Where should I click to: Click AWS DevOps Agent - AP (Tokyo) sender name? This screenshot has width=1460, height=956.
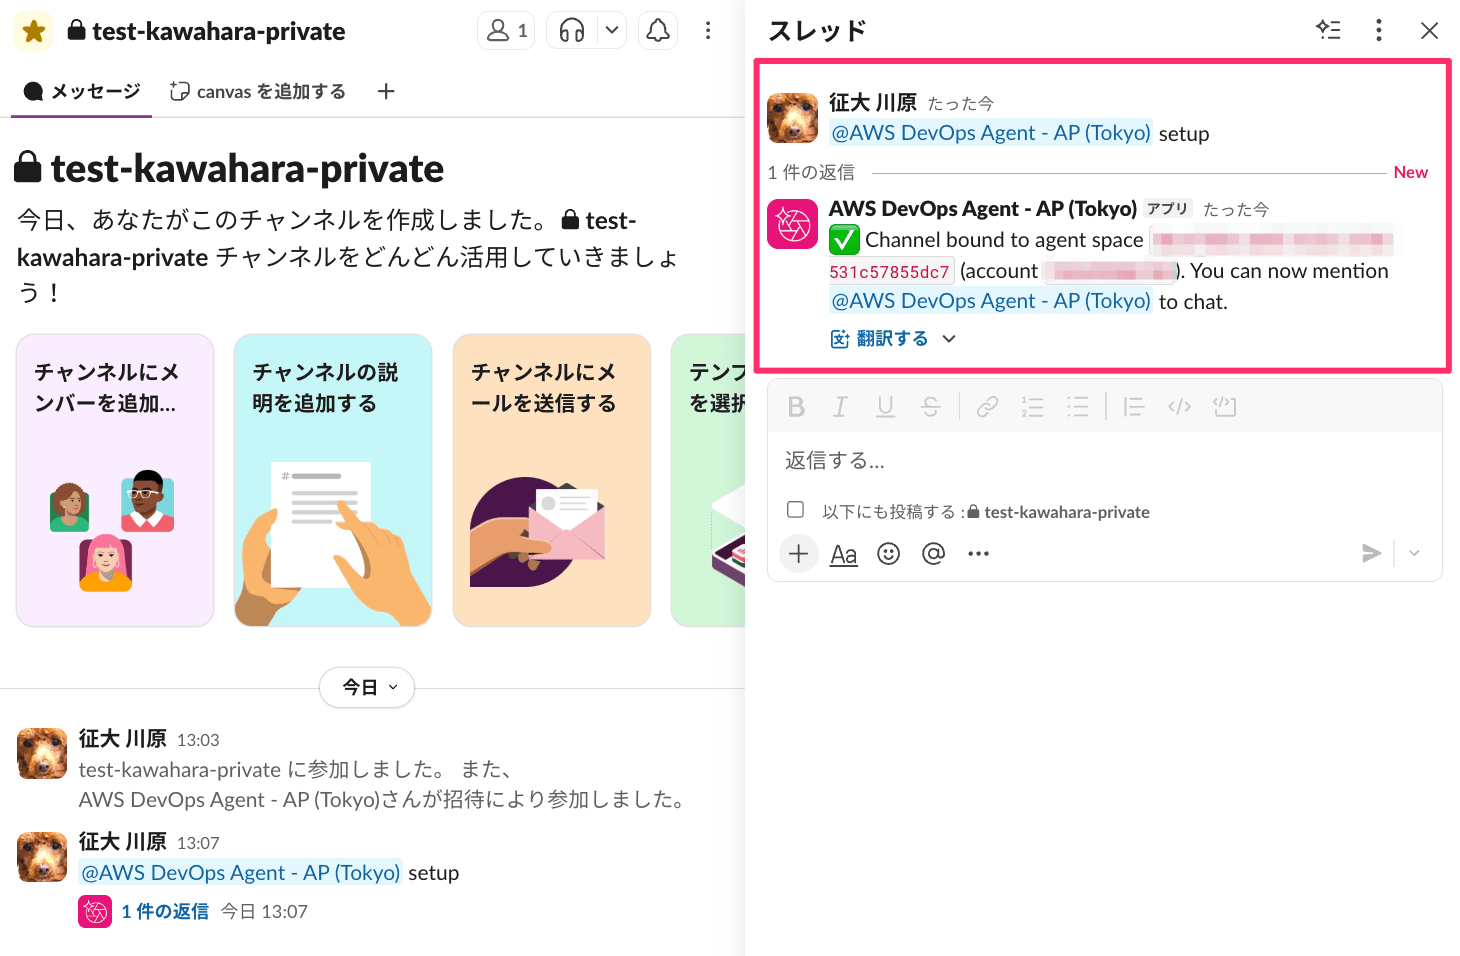point(983,209)
